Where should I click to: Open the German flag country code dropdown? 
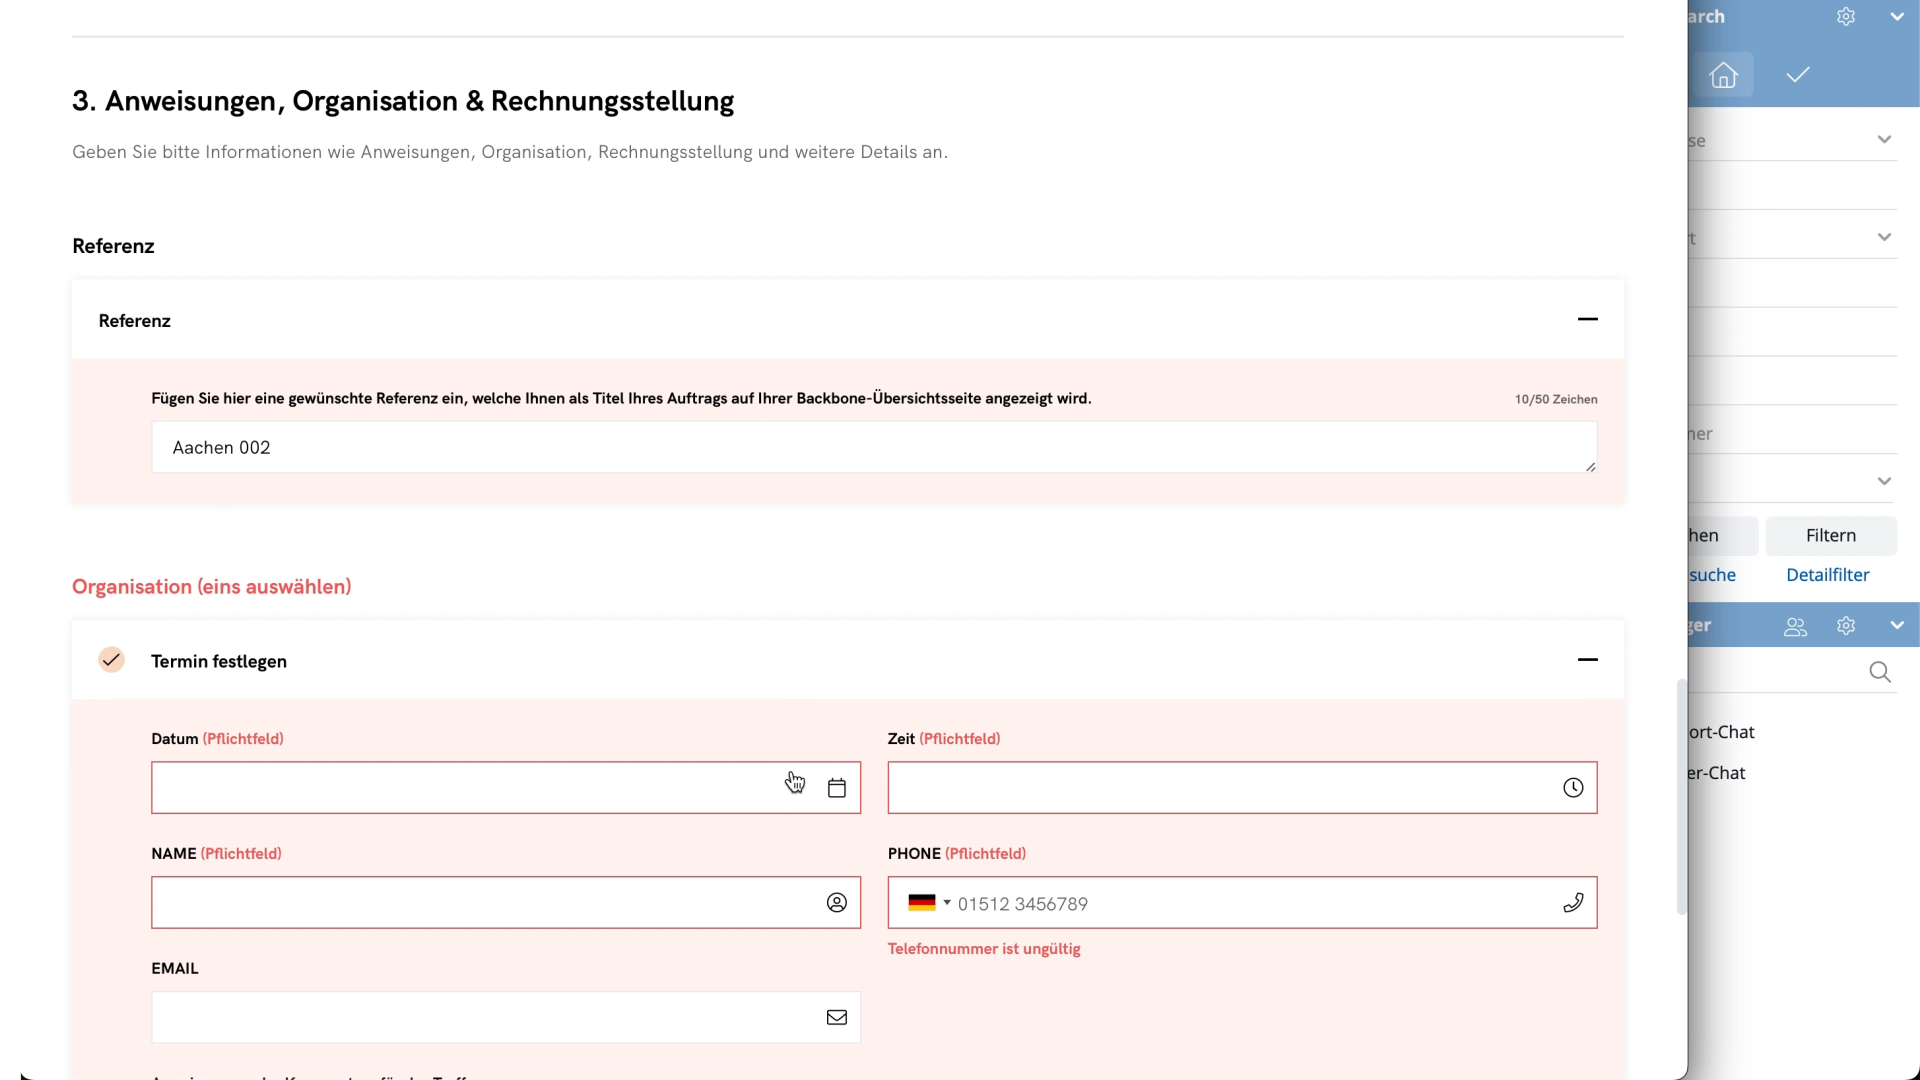[x=929, y=903]
